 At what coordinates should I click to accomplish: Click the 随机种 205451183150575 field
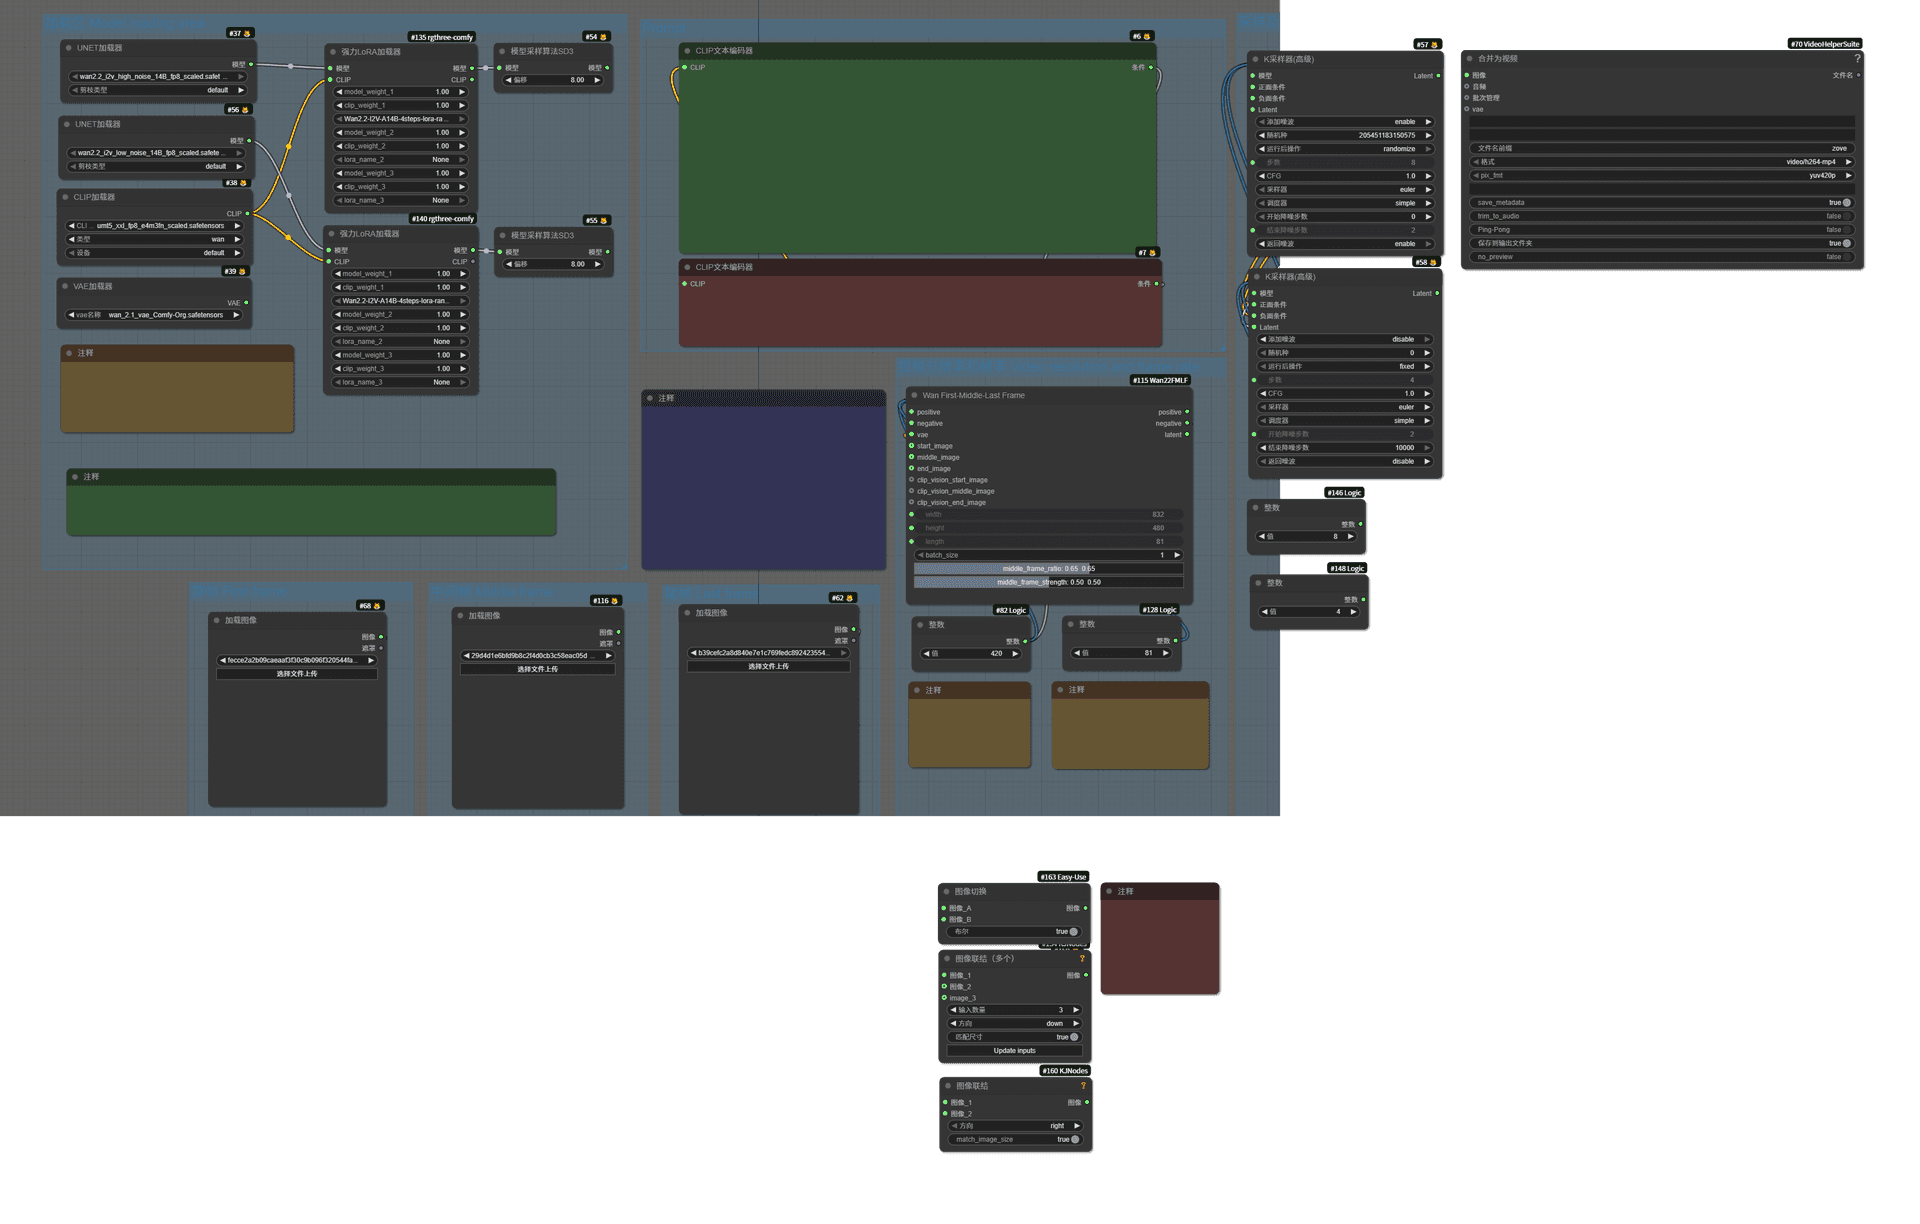[1344, 135]
